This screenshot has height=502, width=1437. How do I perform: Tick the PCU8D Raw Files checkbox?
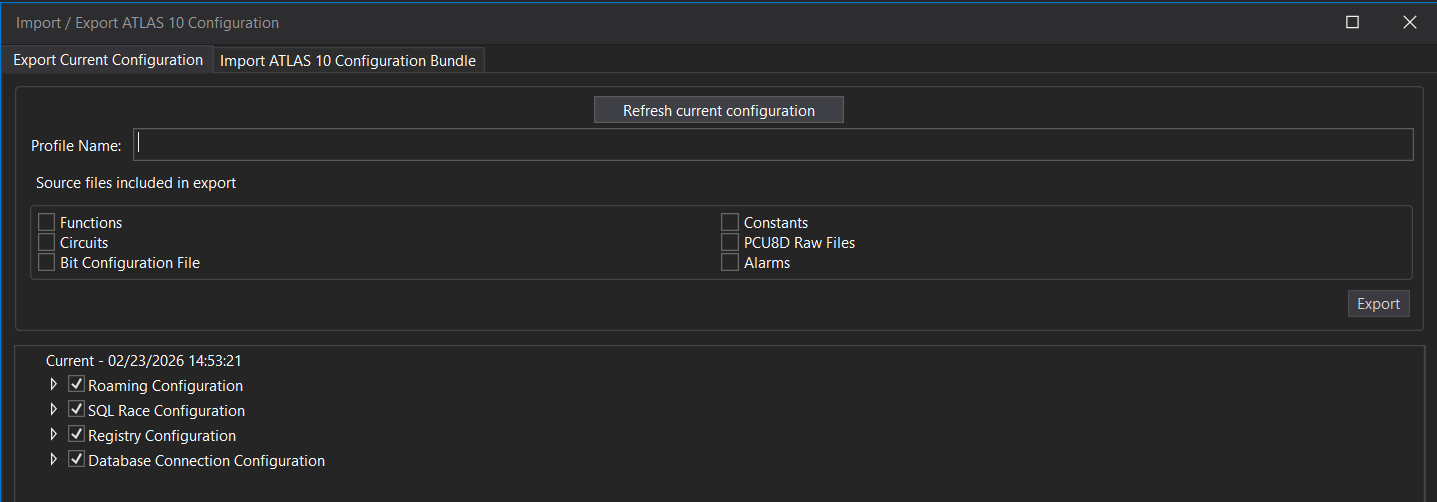[x=730, y=242]
